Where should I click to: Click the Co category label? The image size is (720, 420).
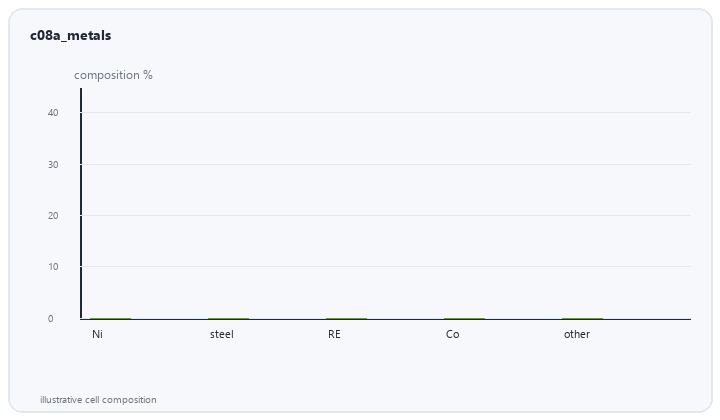pos(453,334)
